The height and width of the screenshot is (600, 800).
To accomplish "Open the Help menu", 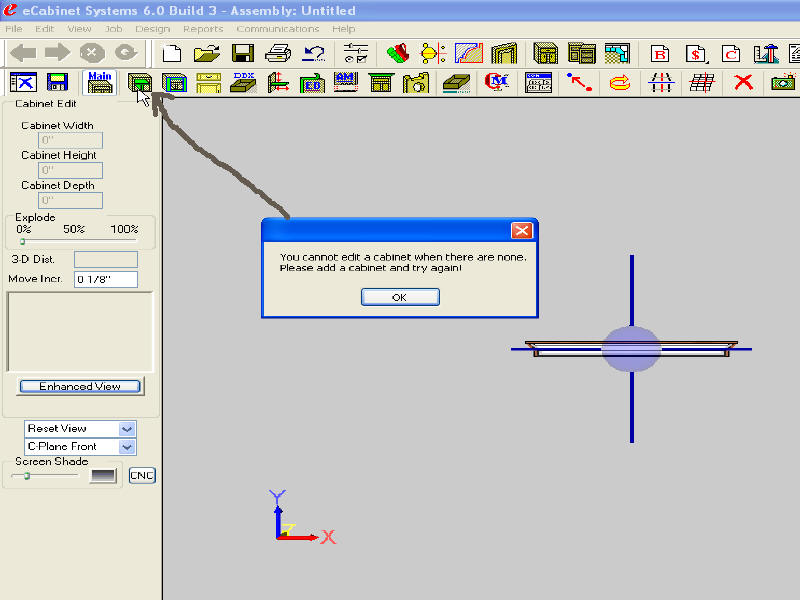I will pyautogui.click(x=343, y=29).
